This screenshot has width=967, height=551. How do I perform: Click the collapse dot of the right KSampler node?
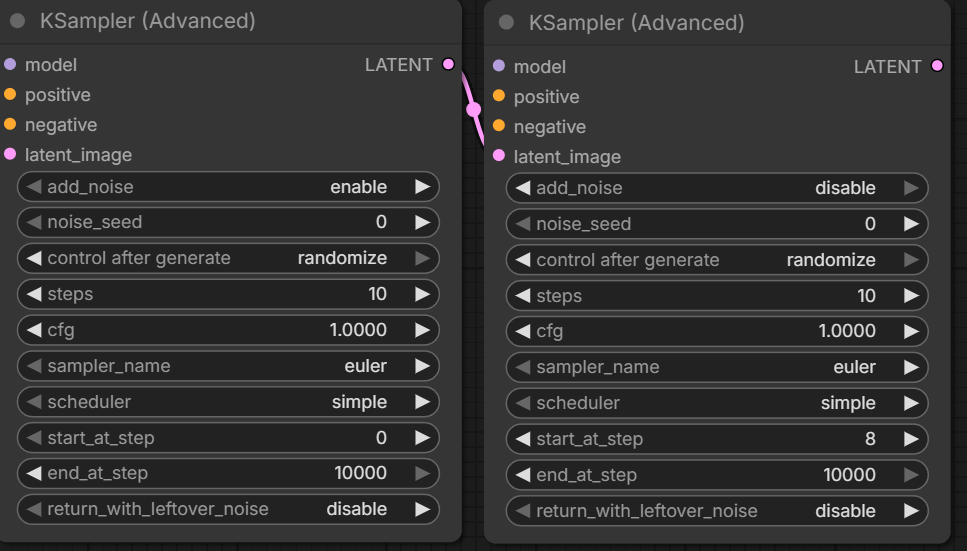click(506, 23)
